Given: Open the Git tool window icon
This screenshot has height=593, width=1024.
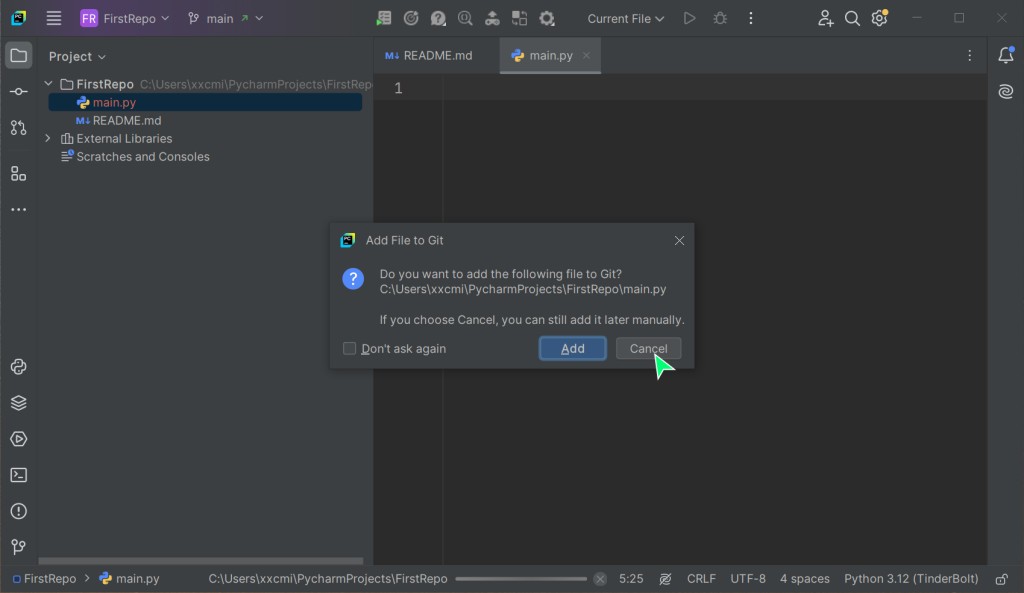Looking at the screenshot, I should [x=18, y=547].
